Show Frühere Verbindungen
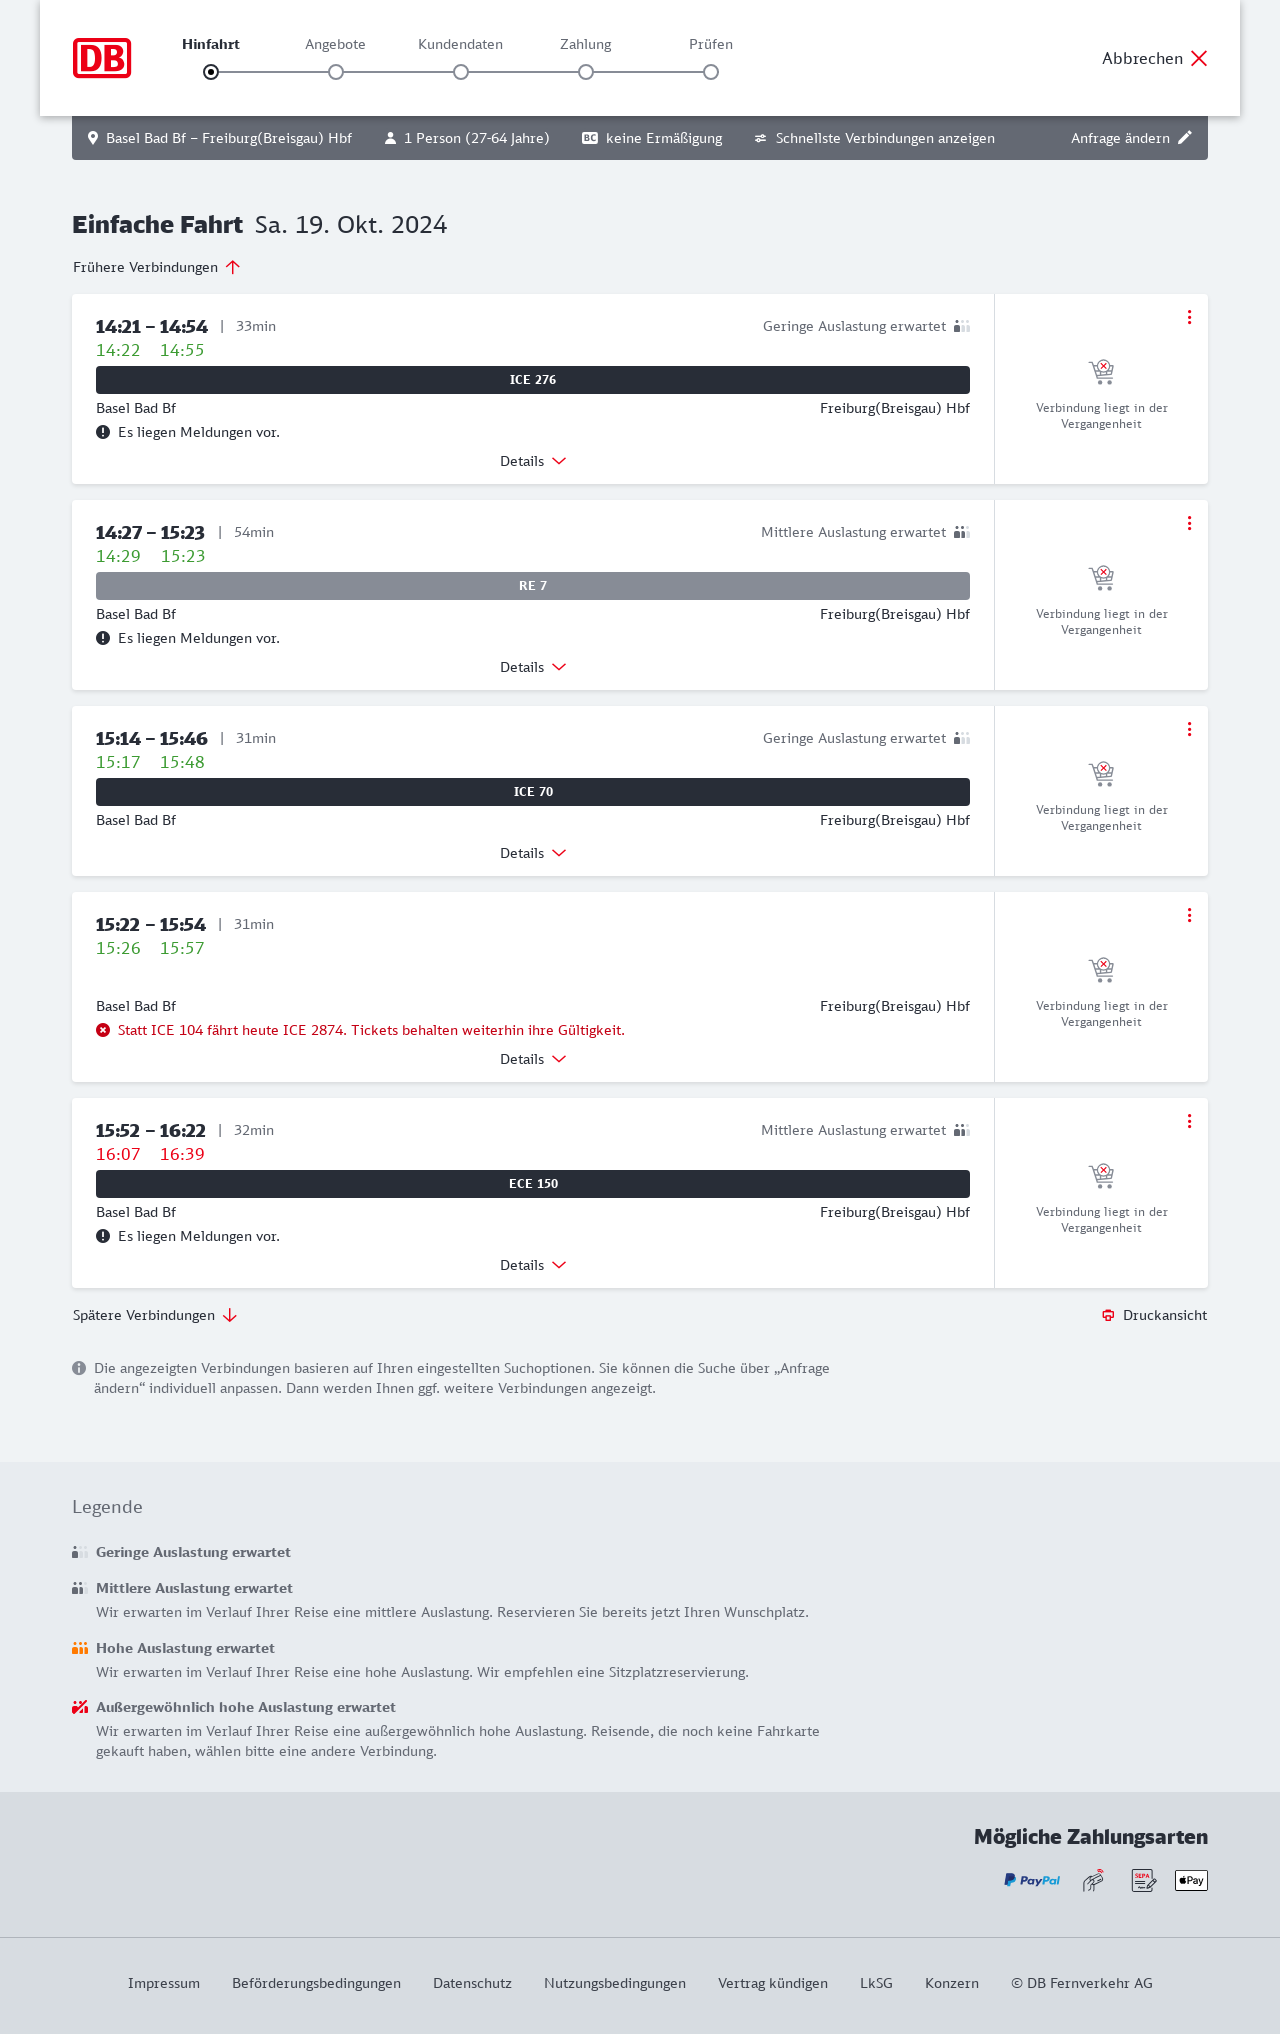This screenshot has height=2034, width=1280. [x=157, y=267]
